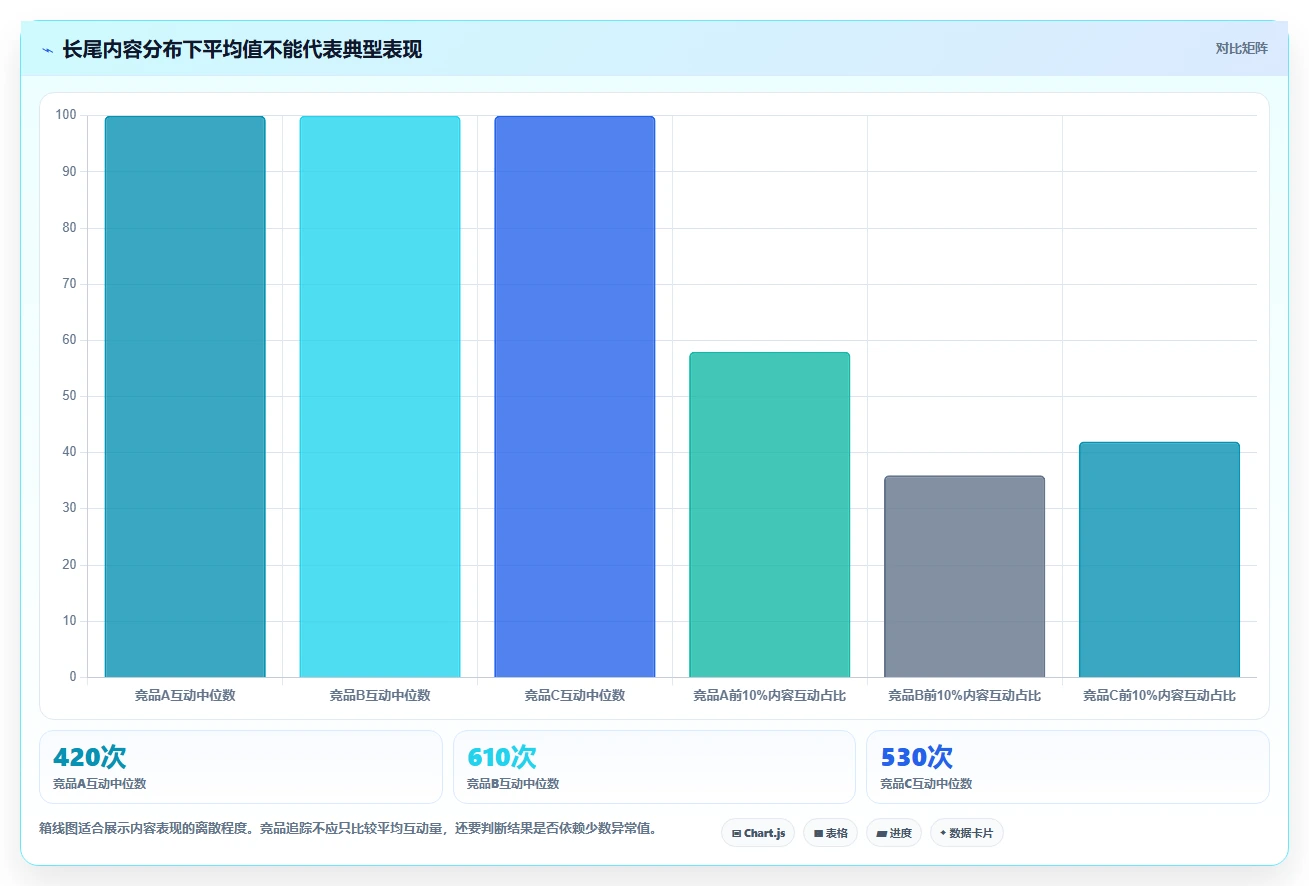This screenshot has width=1309, height=886.
Task: Click card caption 竞品C互动中位数 under 530次
Action: (x=926, y=784)
